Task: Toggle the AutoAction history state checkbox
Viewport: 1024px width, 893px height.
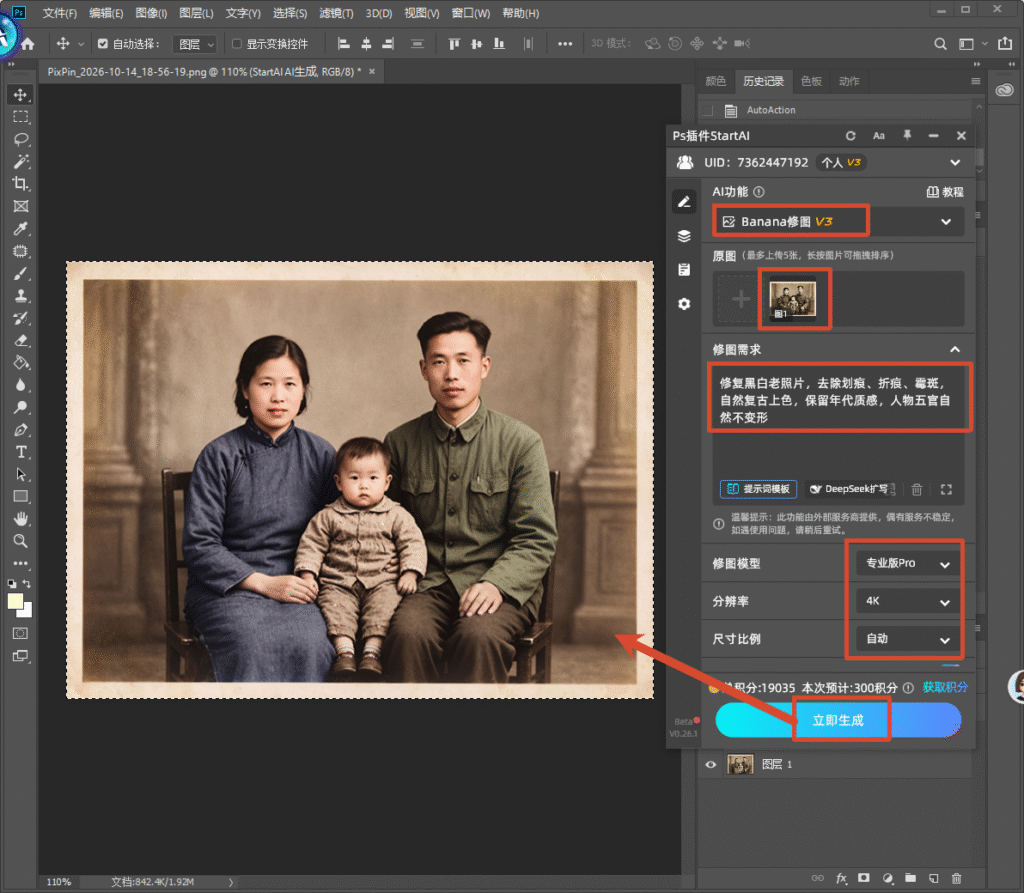Action: (x=708, y=110)
